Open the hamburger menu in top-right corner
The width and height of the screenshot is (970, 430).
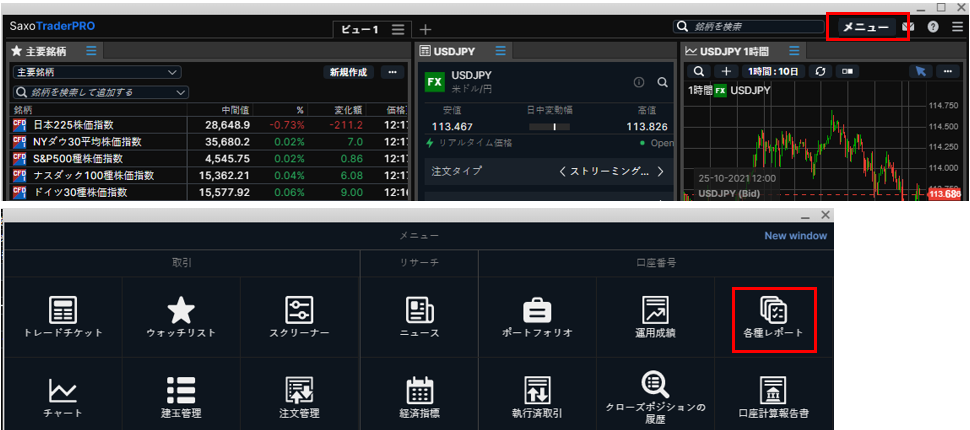coord(957,27)
